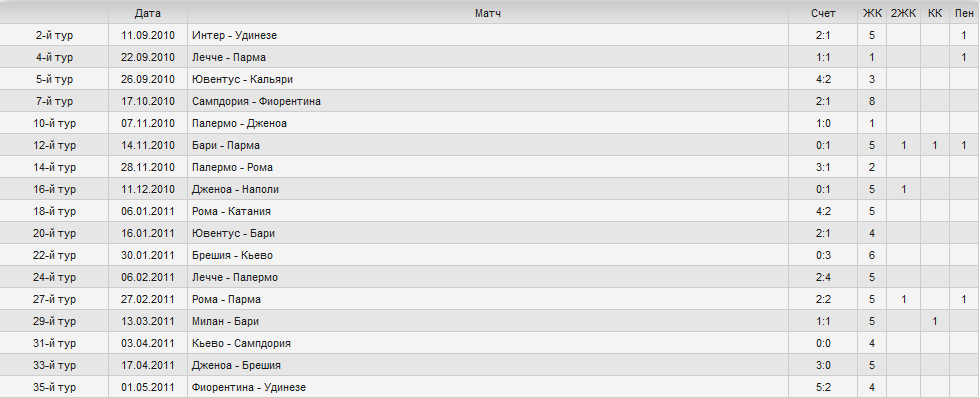Click the date 30.01.2011
The width and height of the screenshot is (980, 398).
click(x=148, y=256)
